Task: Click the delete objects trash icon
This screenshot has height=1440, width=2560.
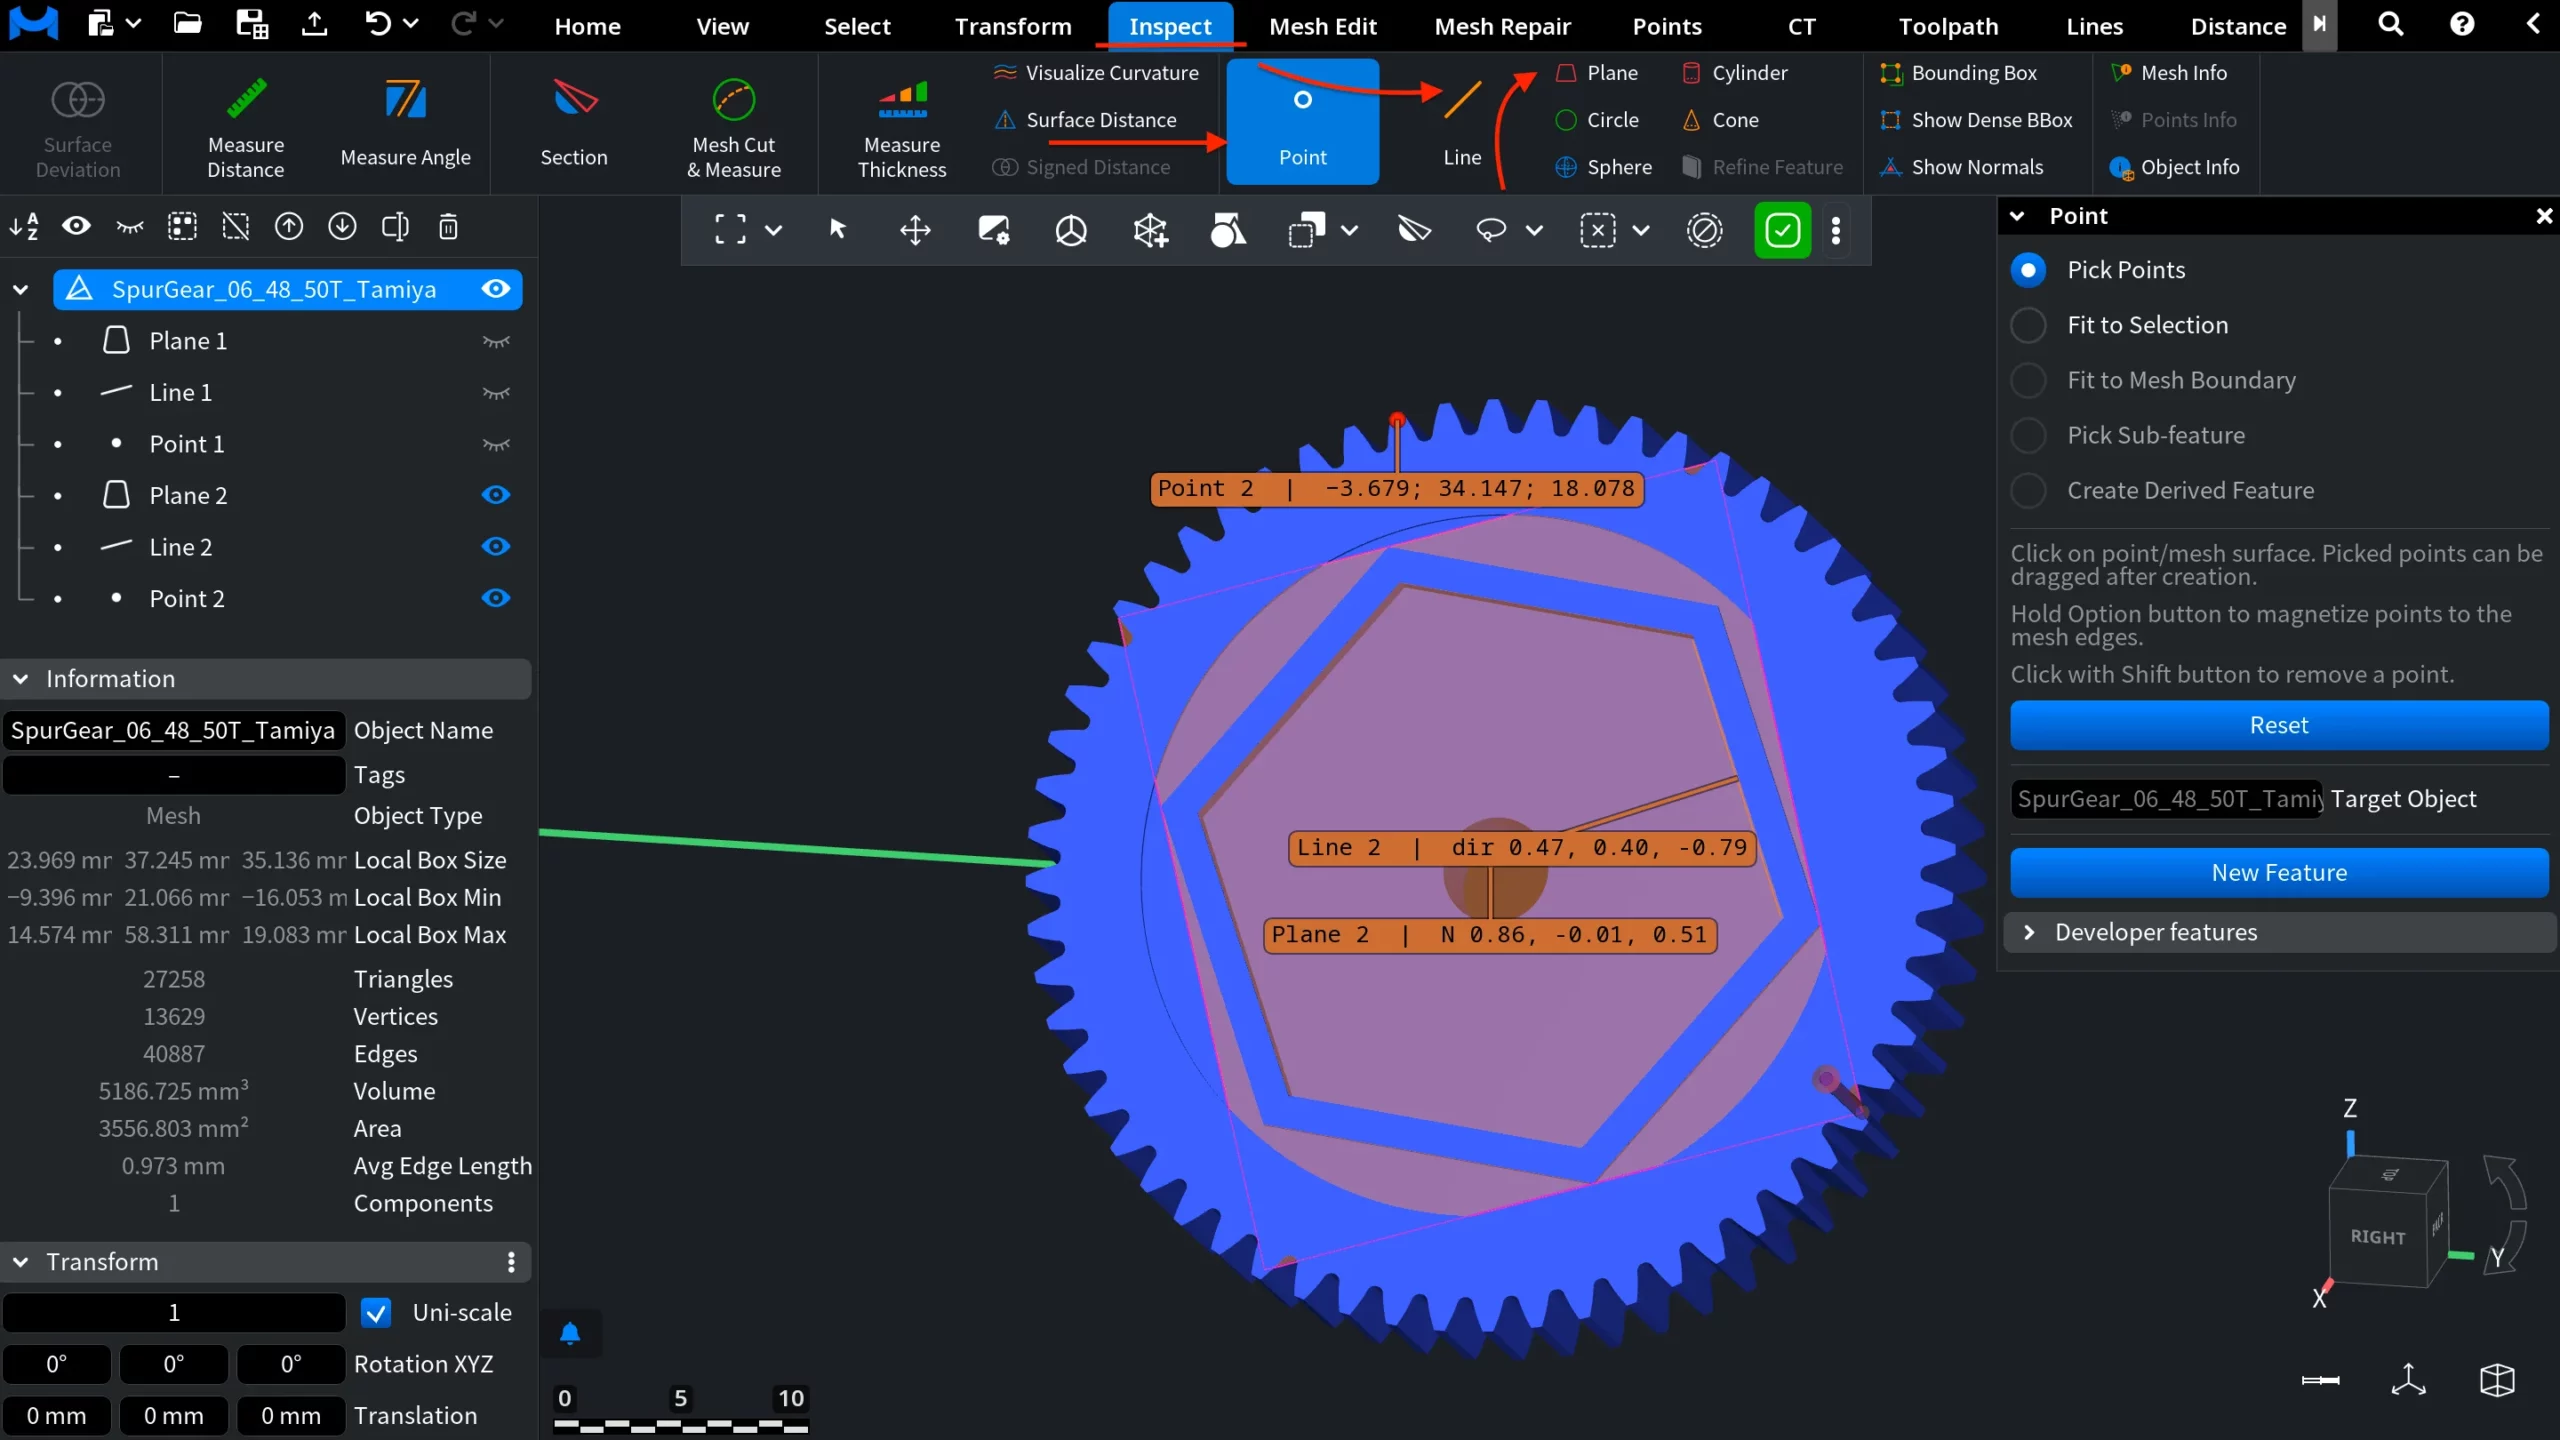Action: coord(447,227)
